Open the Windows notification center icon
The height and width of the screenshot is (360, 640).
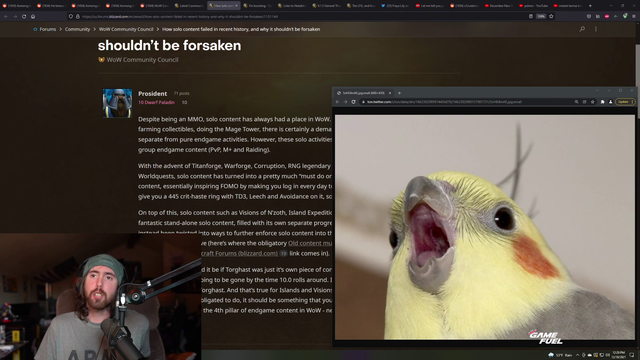[x=632, y=355]
